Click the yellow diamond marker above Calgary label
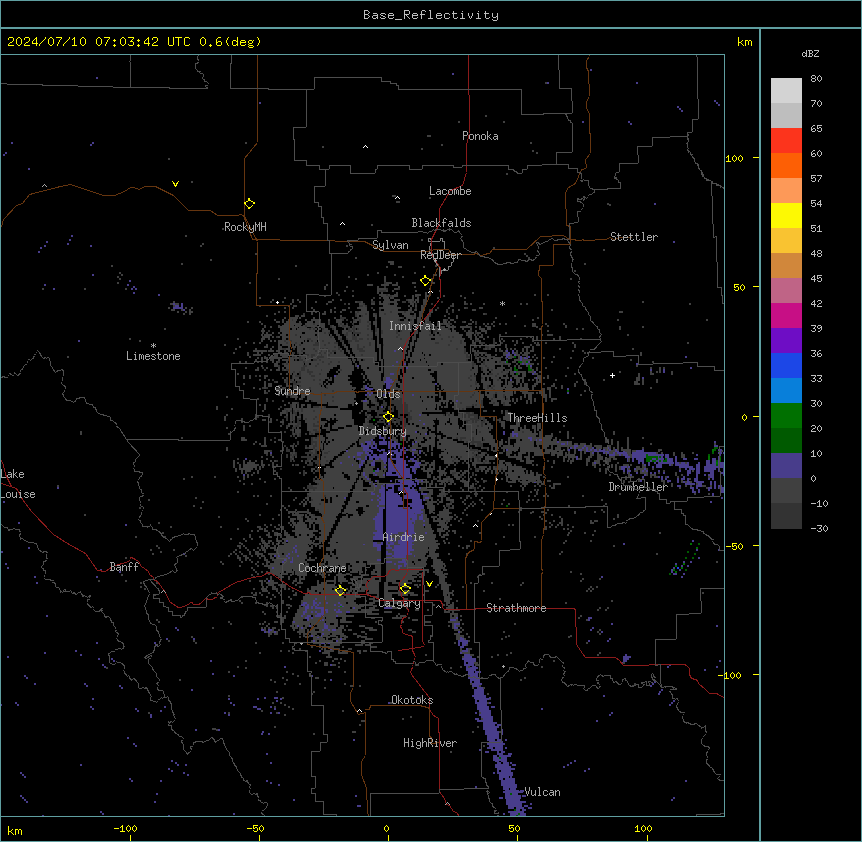This screenshot has height=842, width=862. [405, 589]
